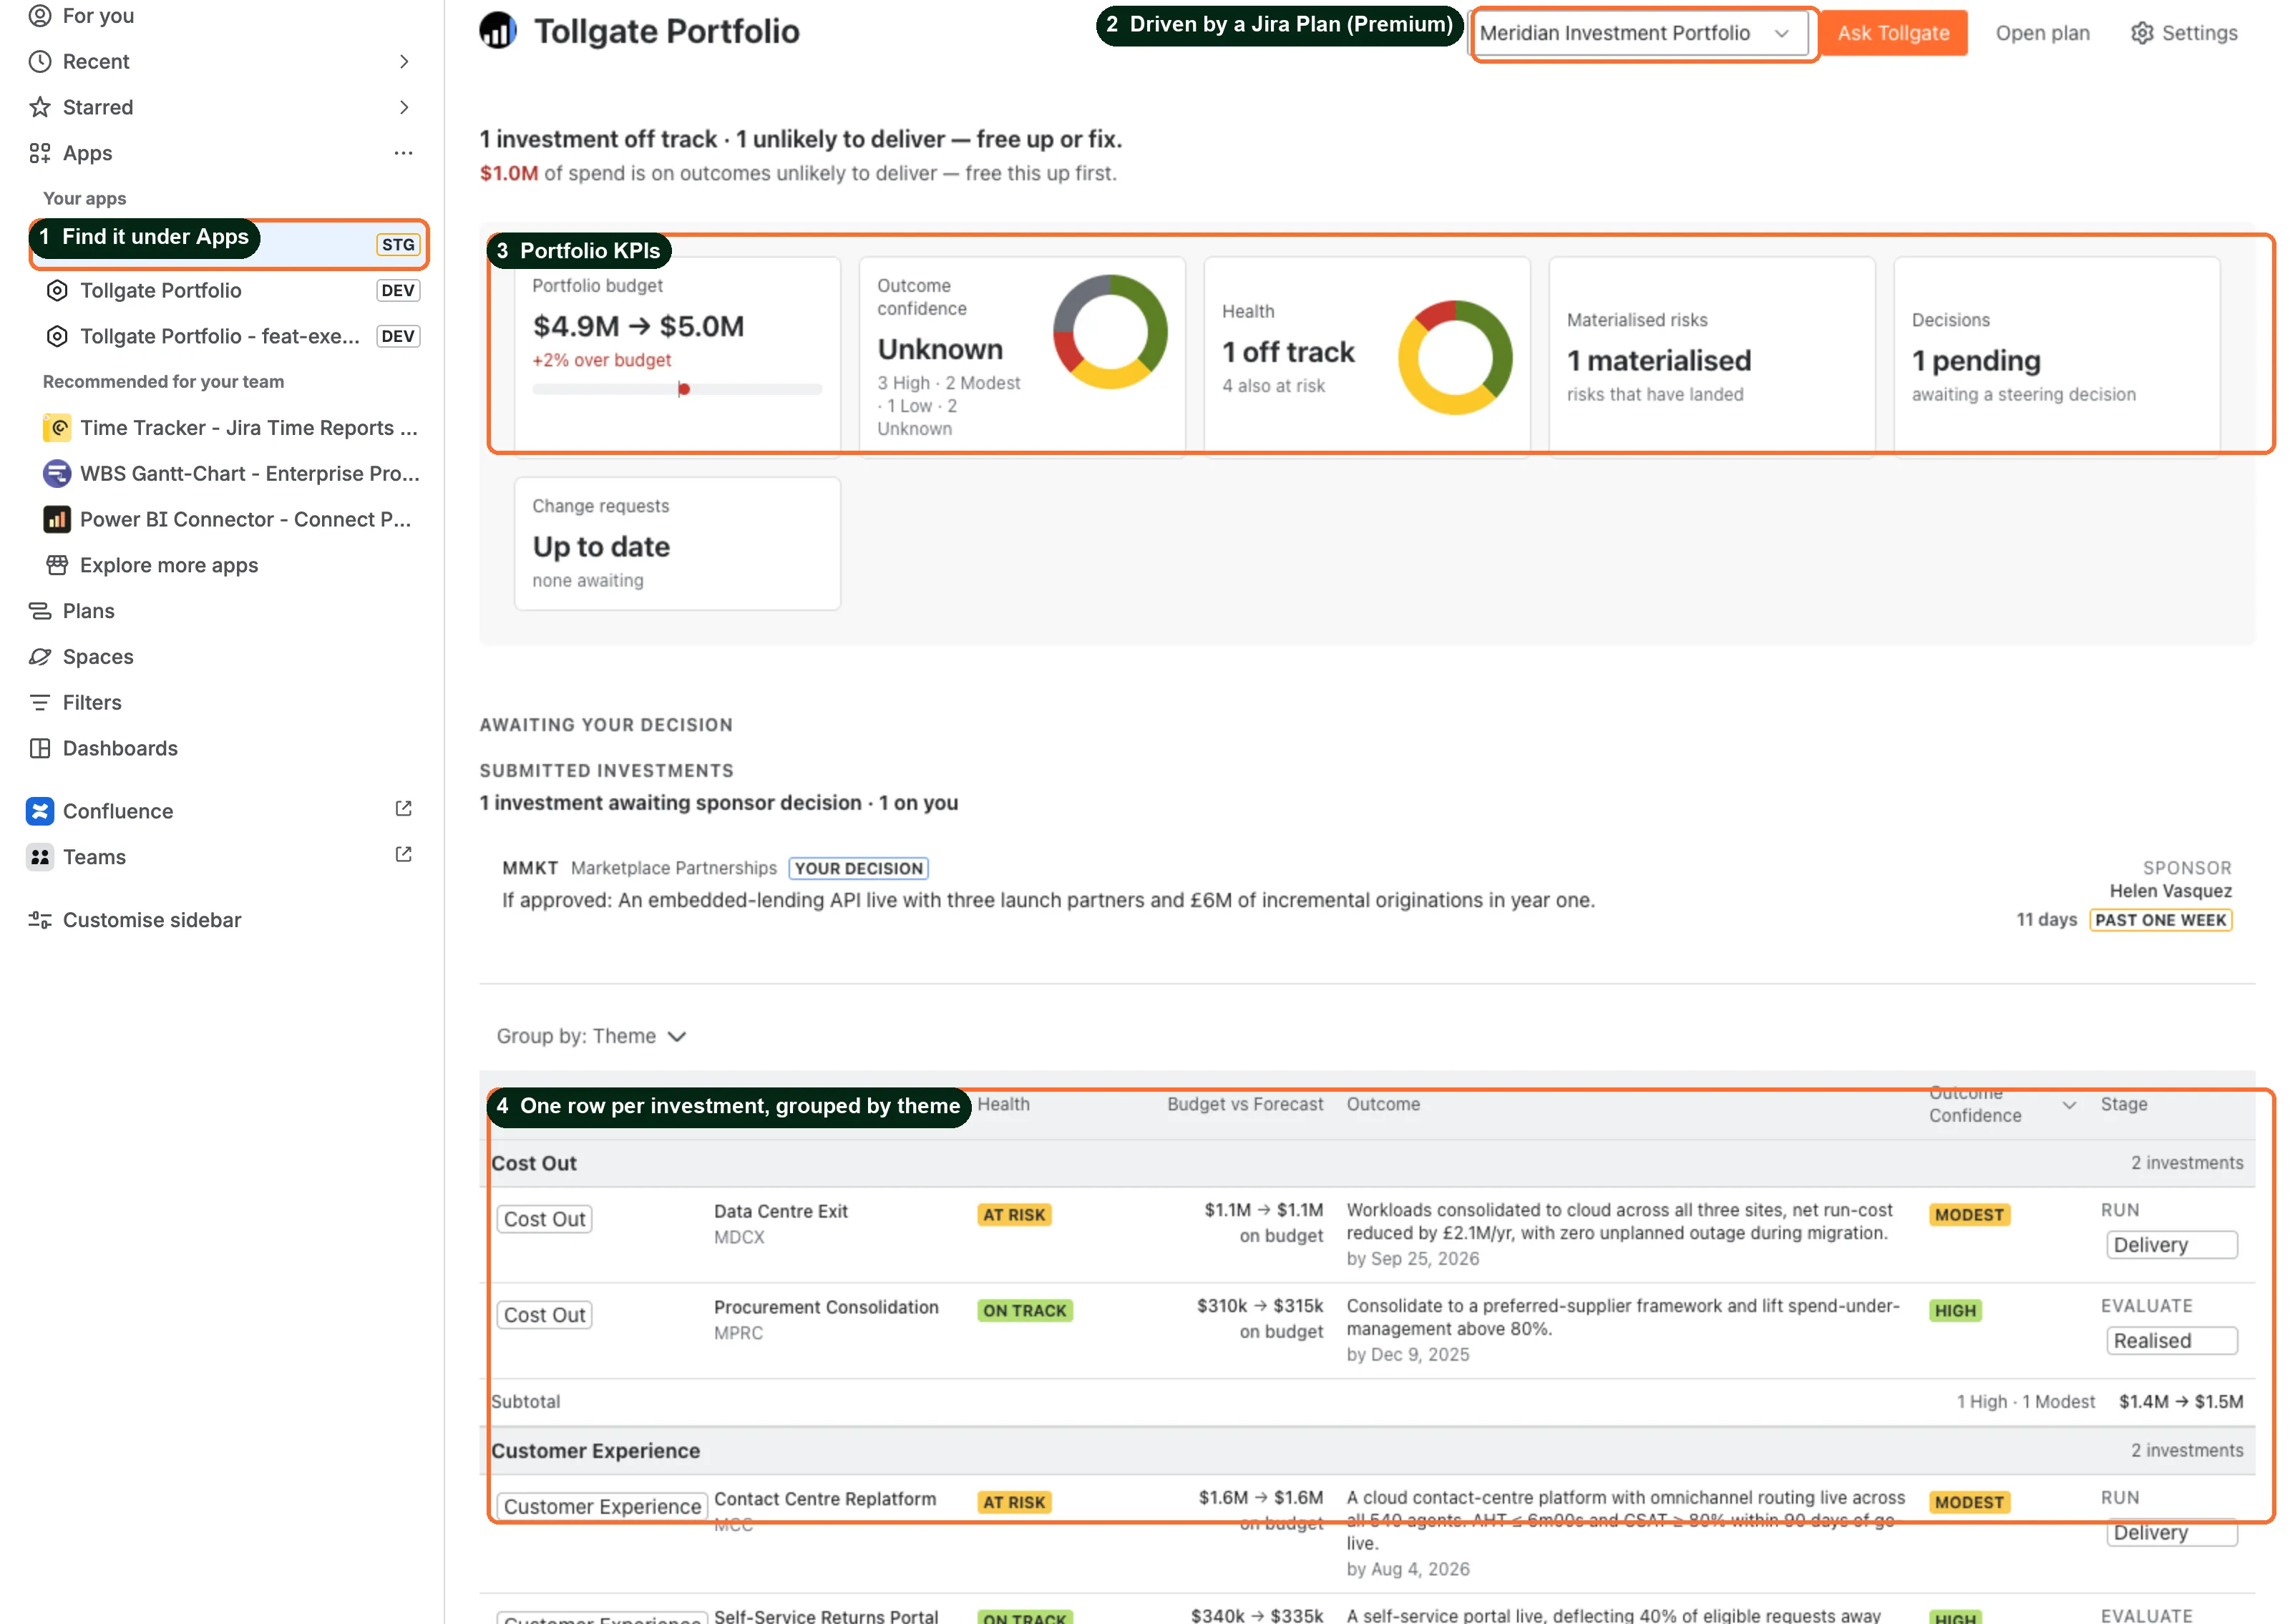Click the Time Tracker app icon
Image resolution: width=2290 pixels, height=1624 pixels.
coord(57,428)
